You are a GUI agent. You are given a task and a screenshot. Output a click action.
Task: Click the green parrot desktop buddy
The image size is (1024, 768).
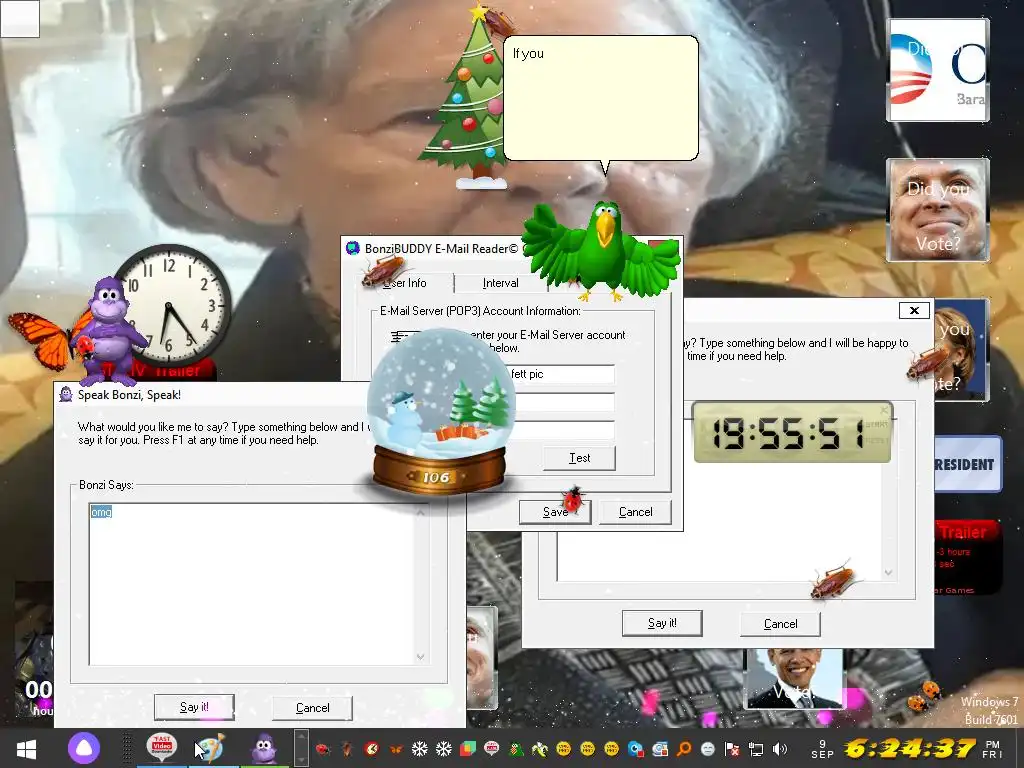601,251
